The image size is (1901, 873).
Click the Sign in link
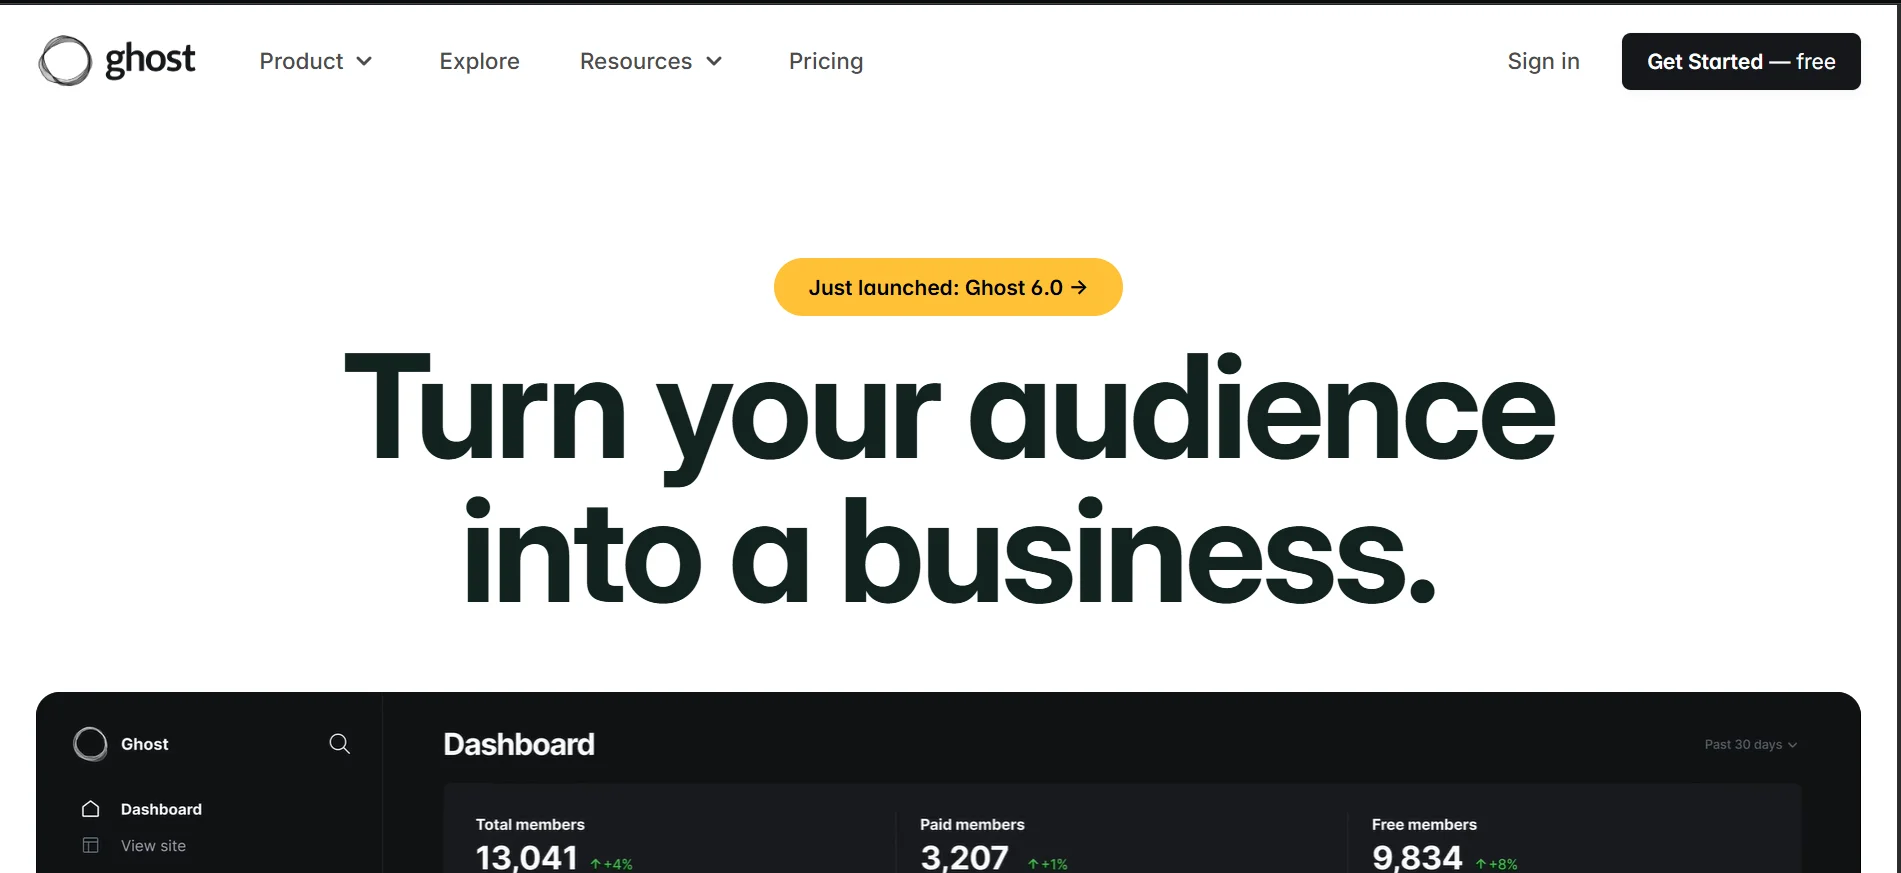[1543, 62]
